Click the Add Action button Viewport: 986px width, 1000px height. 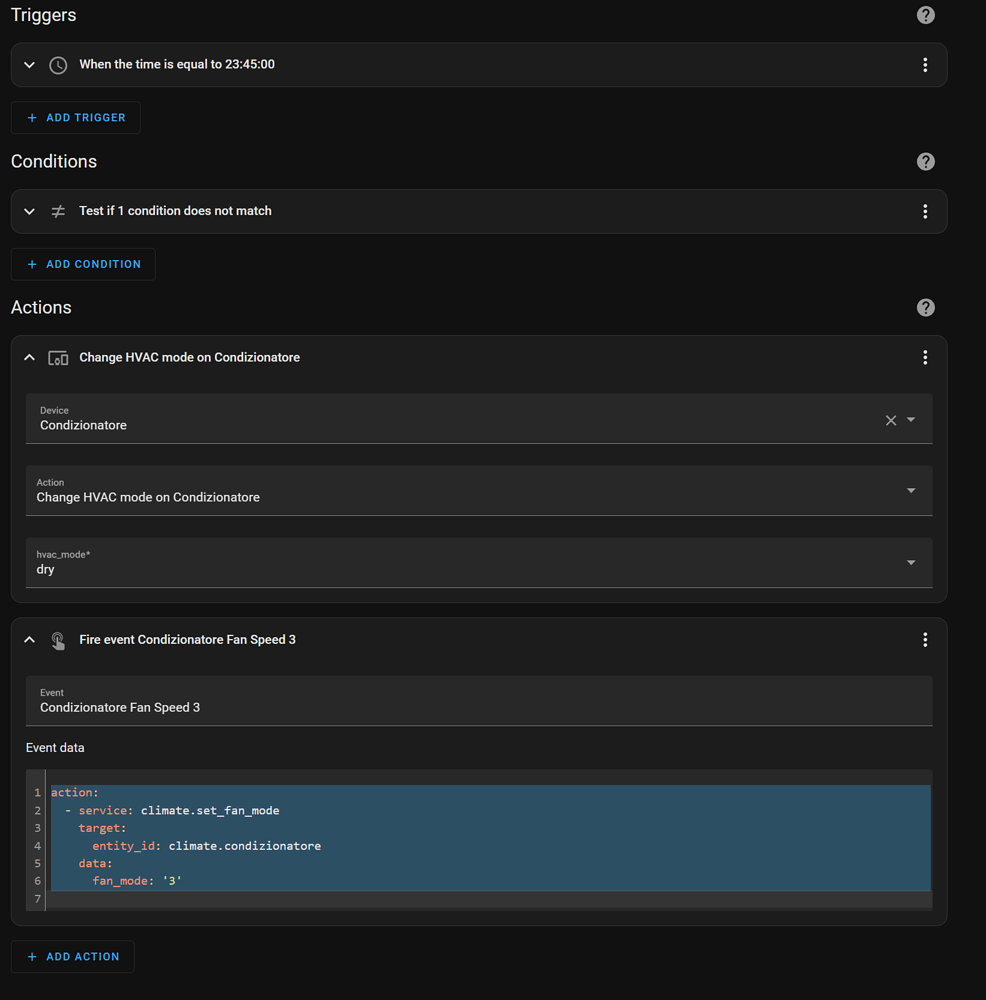(x=72, y=956)
